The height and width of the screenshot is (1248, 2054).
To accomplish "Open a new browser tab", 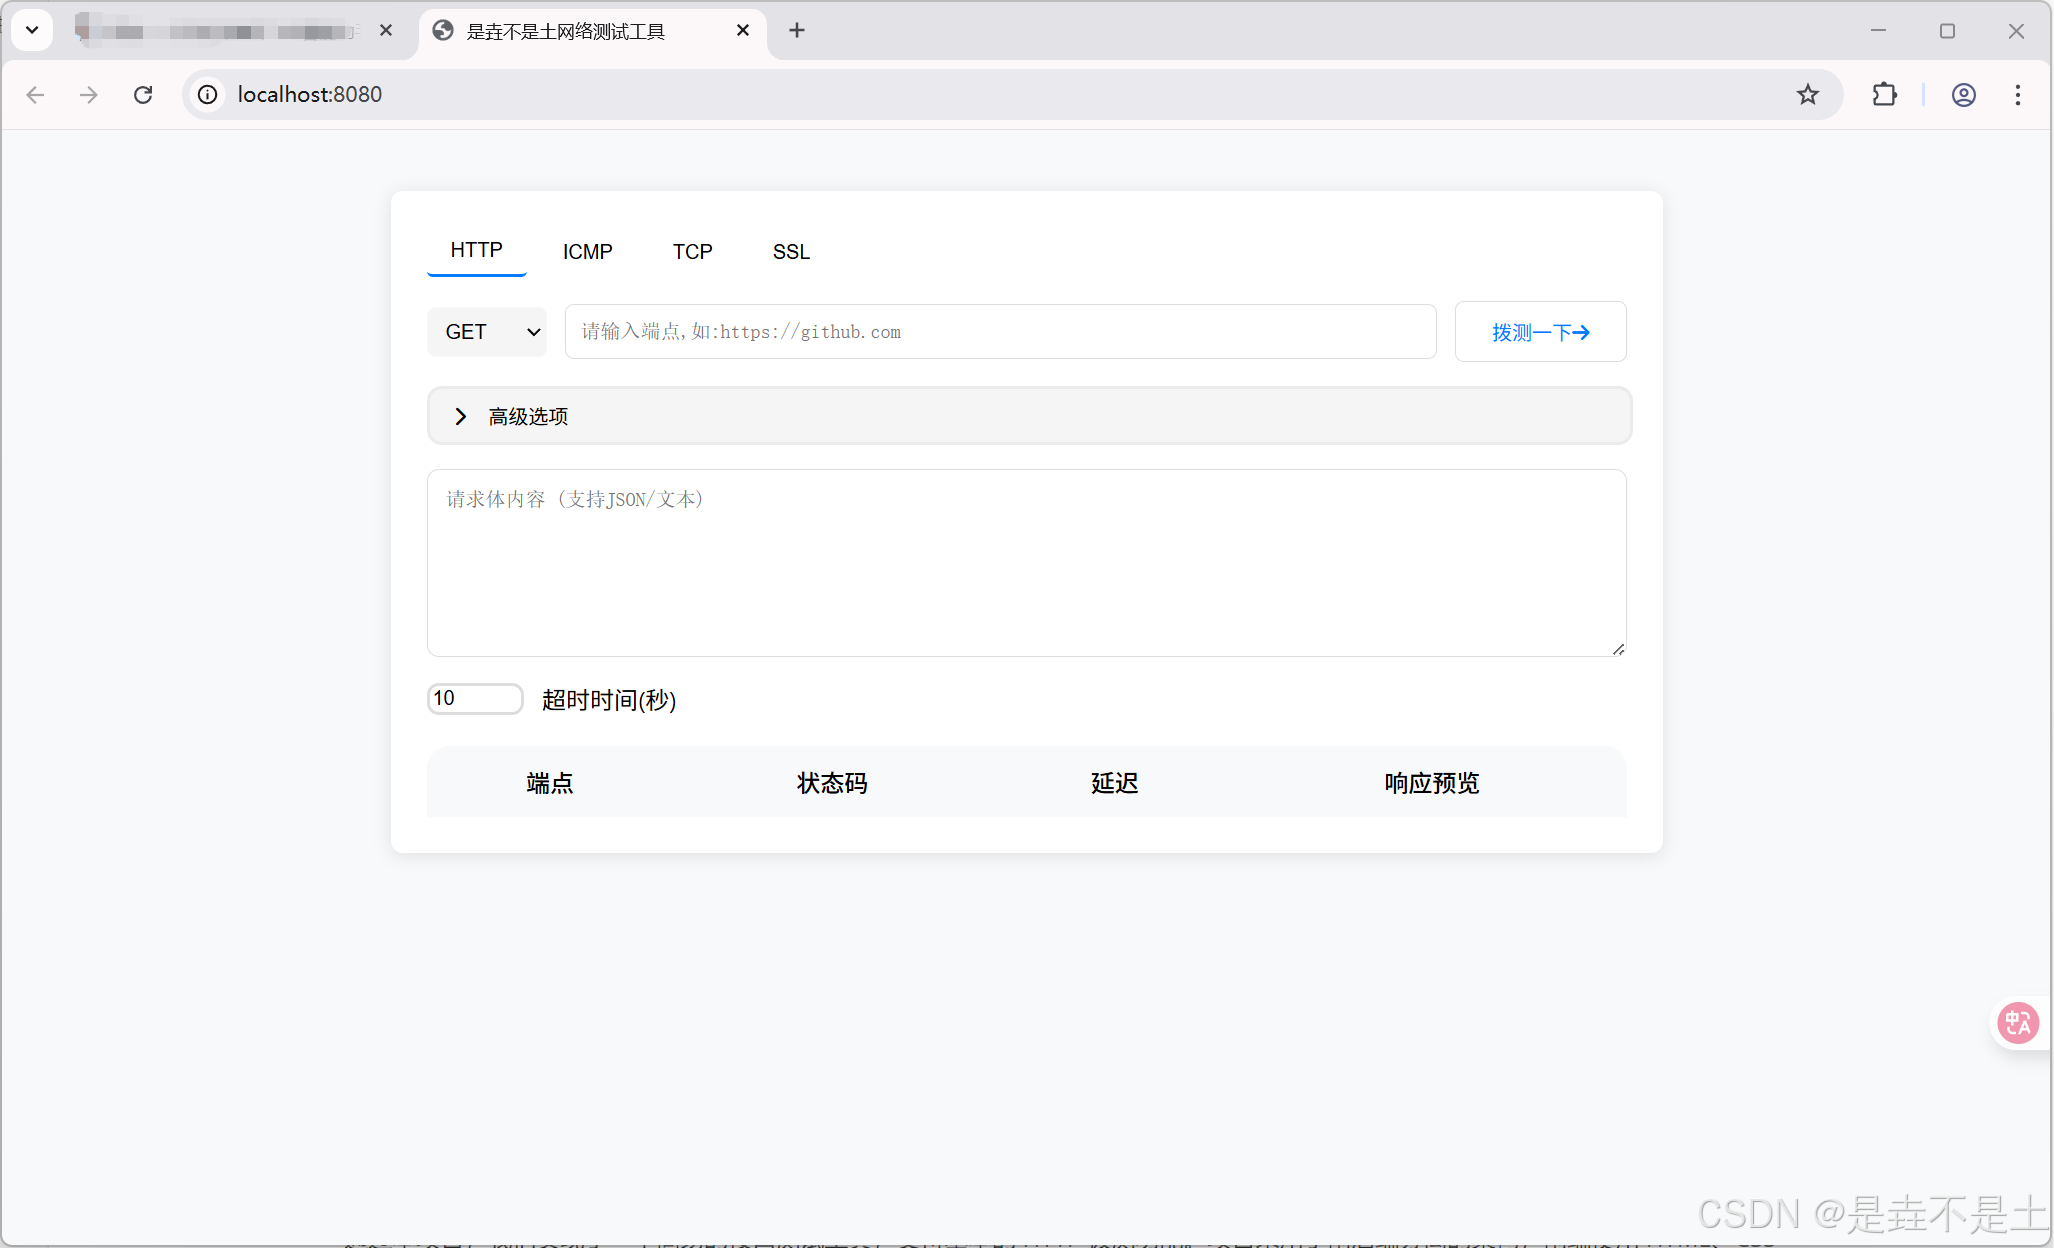I will pyautogui.click(x=796, y=30).
